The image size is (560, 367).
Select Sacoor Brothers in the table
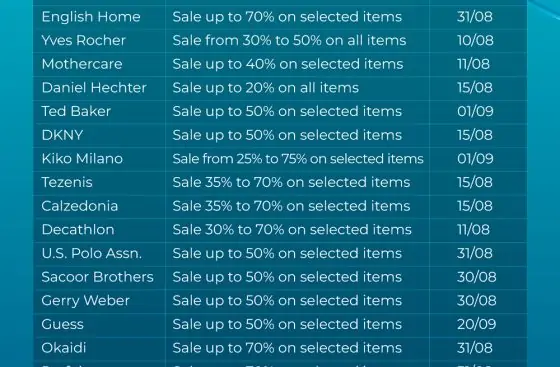[98, 277]
